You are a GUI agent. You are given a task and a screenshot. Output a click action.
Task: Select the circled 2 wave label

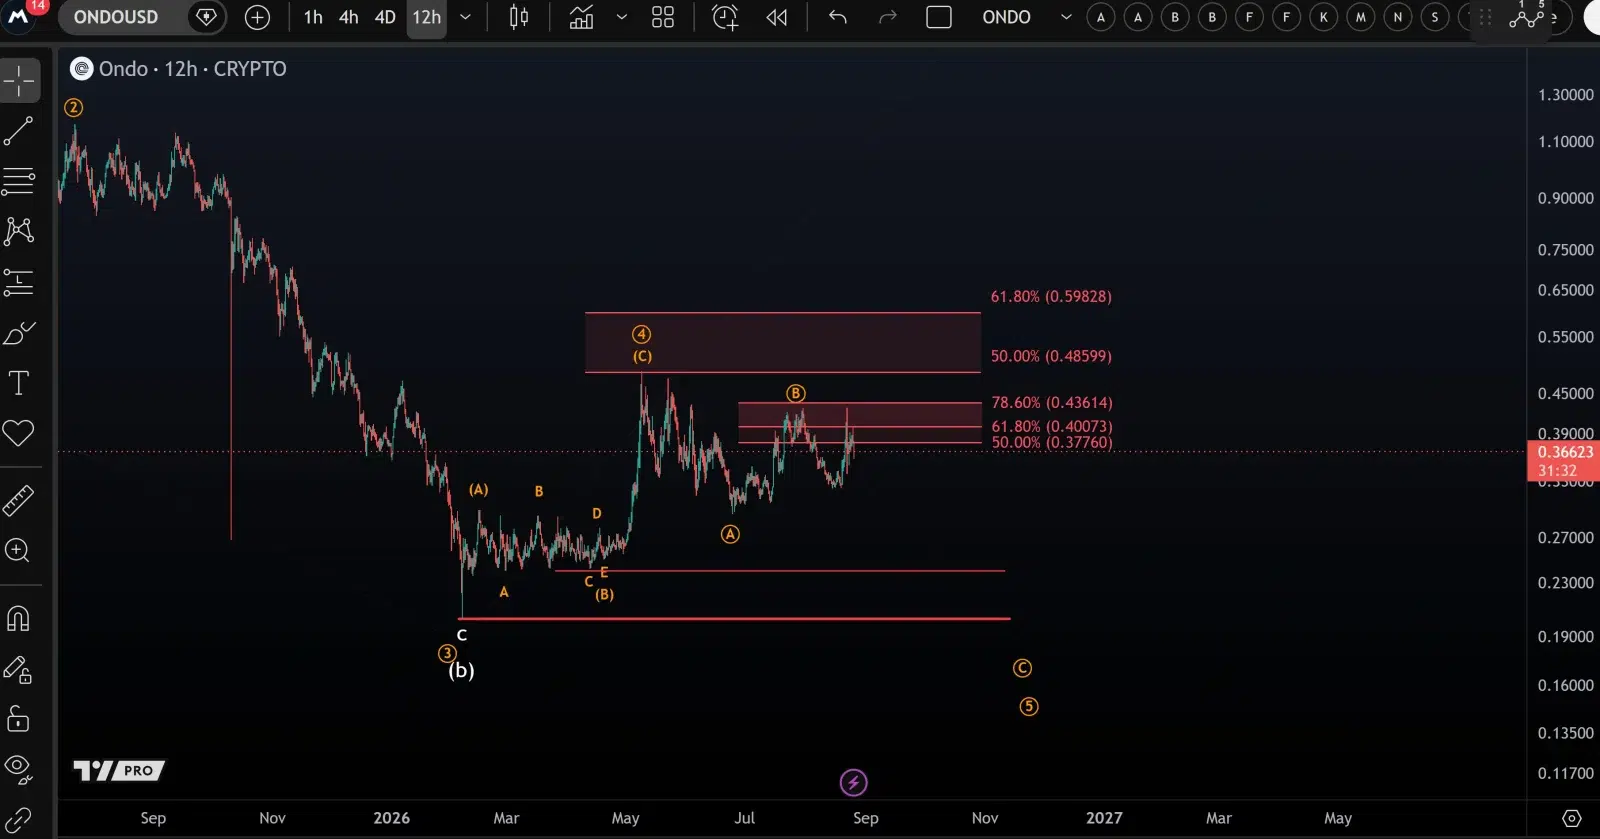point(73,108)
